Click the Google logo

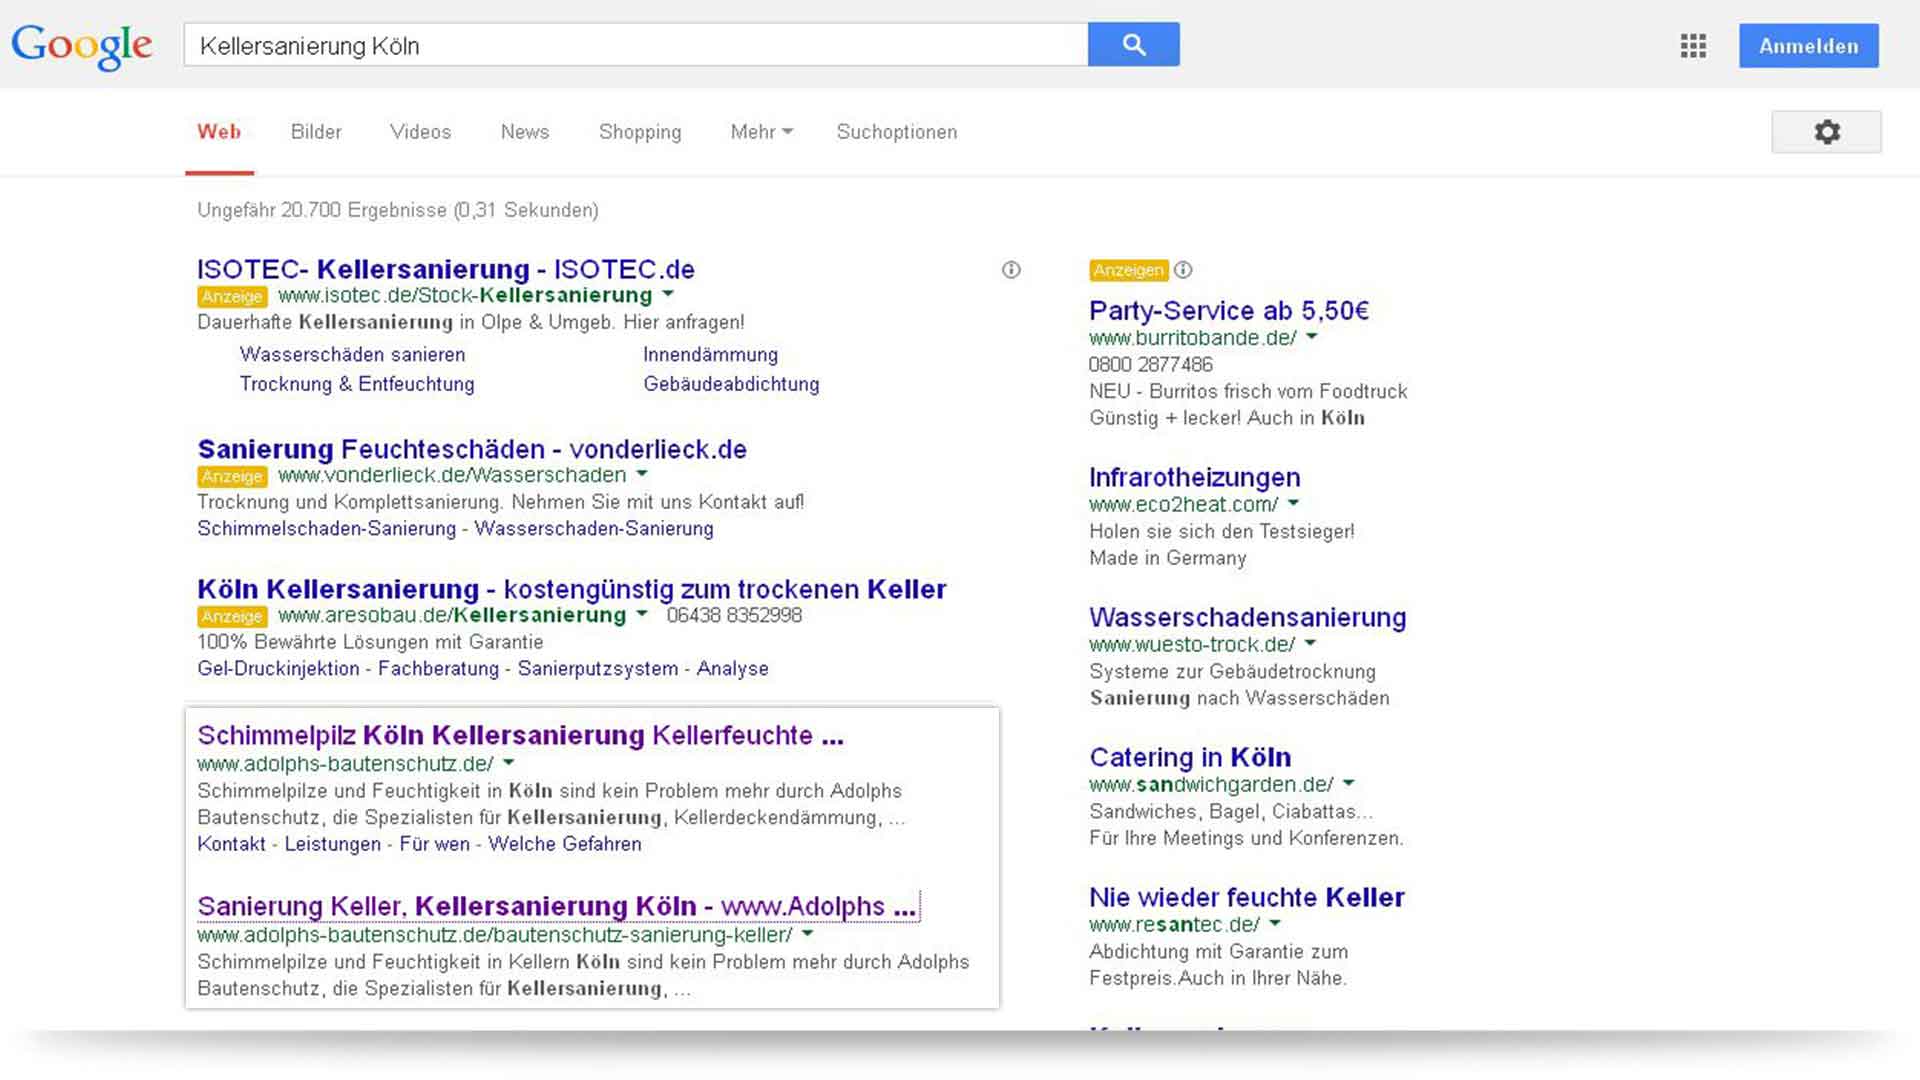81,46
